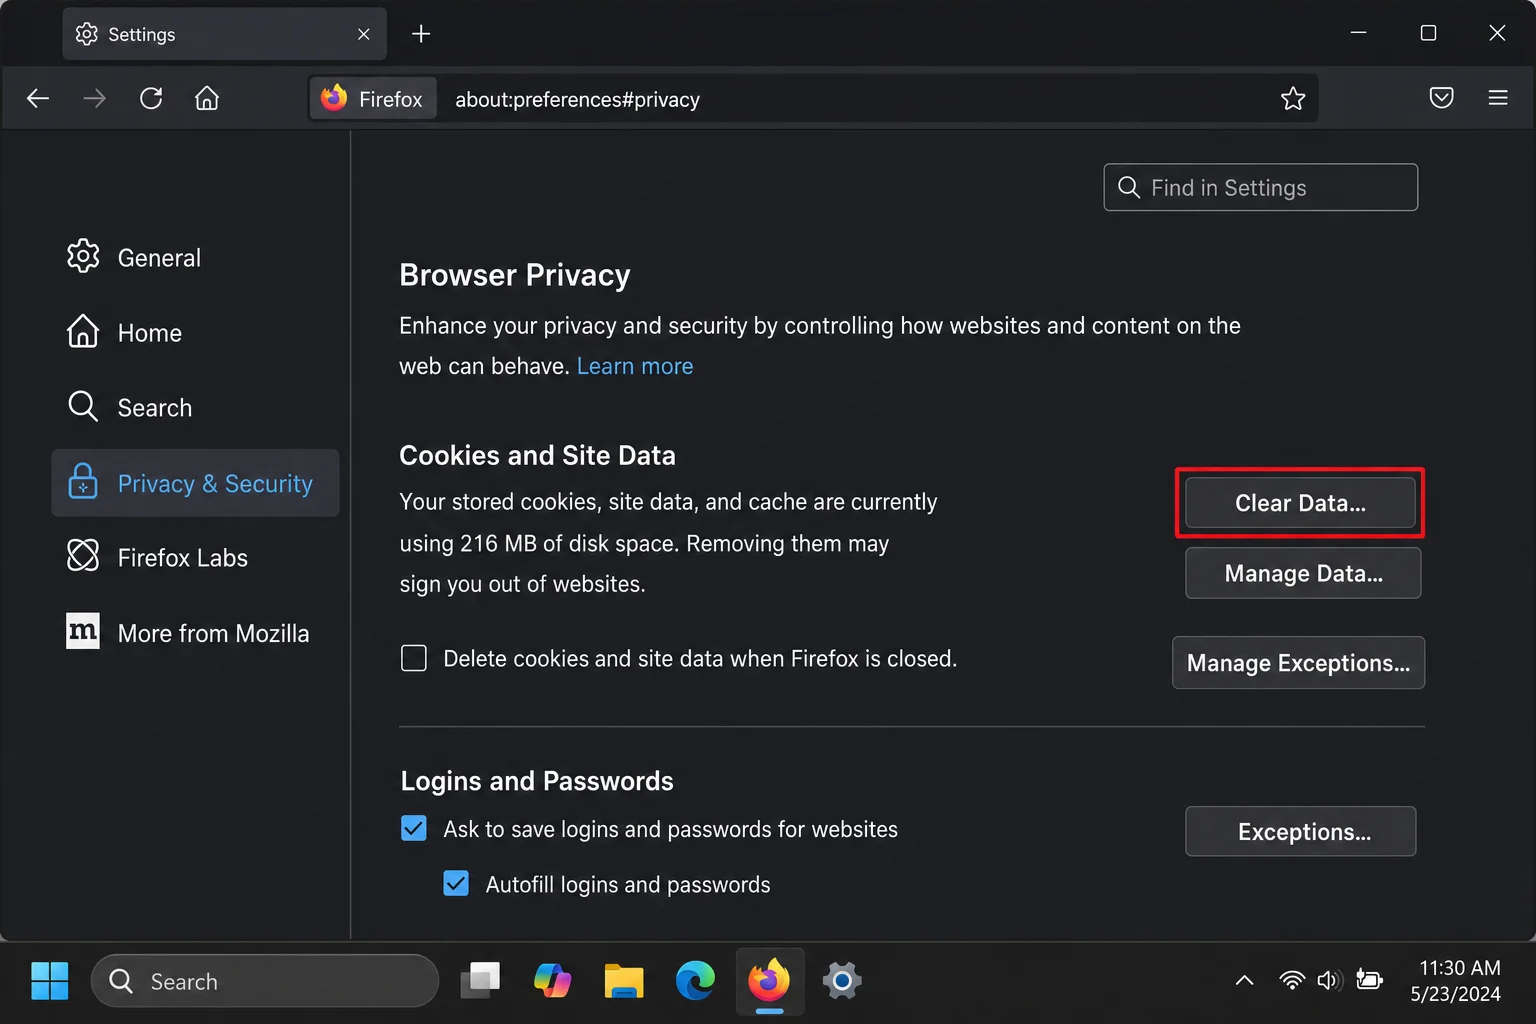Click the Logins and Passwords heading
This screenshot has height=1024, width=1536.
pyautogui.click(x=537, y=781)
